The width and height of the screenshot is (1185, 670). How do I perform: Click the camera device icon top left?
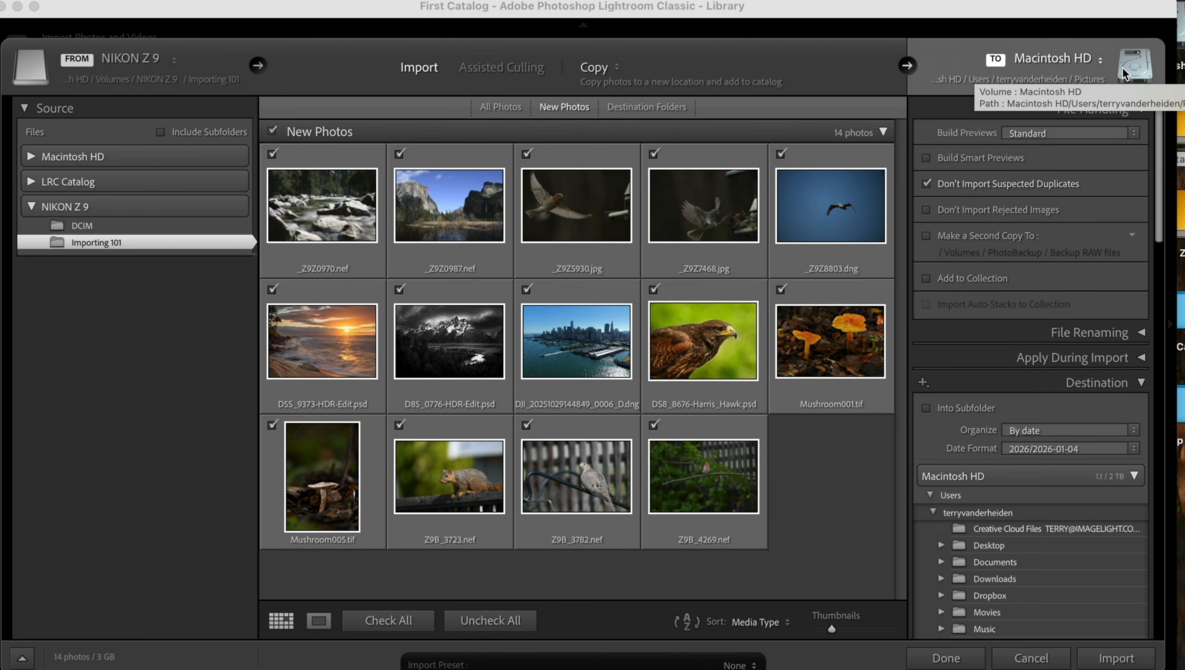pyautogui.click(x=30, y=65)
